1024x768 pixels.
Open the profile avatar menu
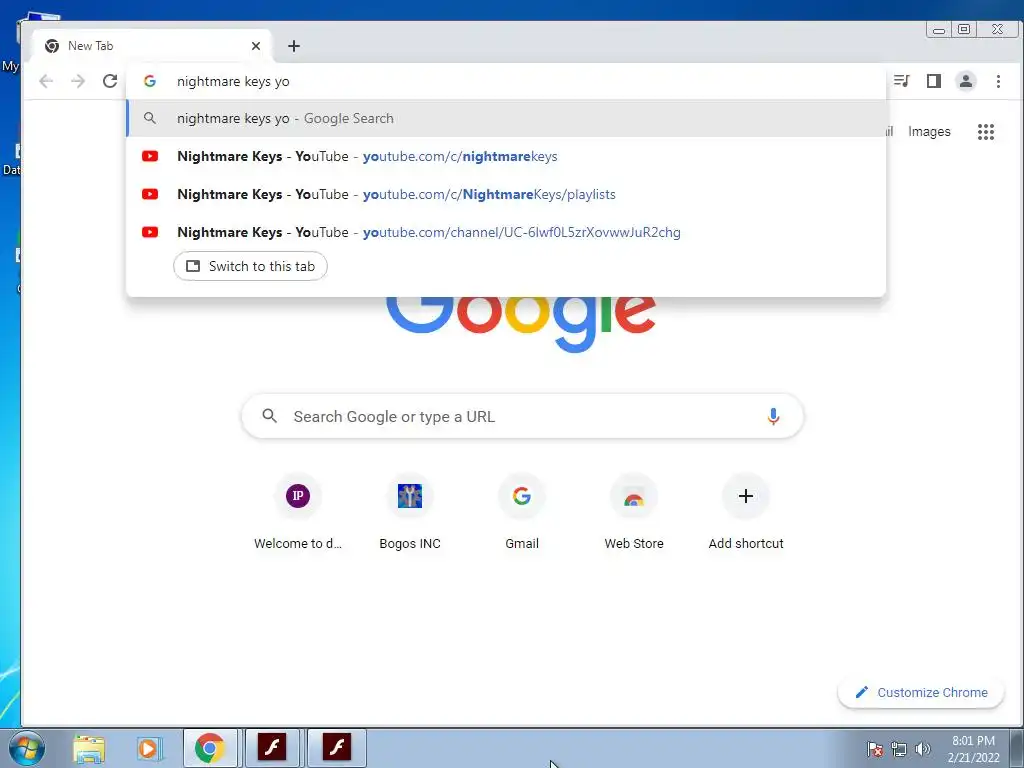tap(966, 81)
